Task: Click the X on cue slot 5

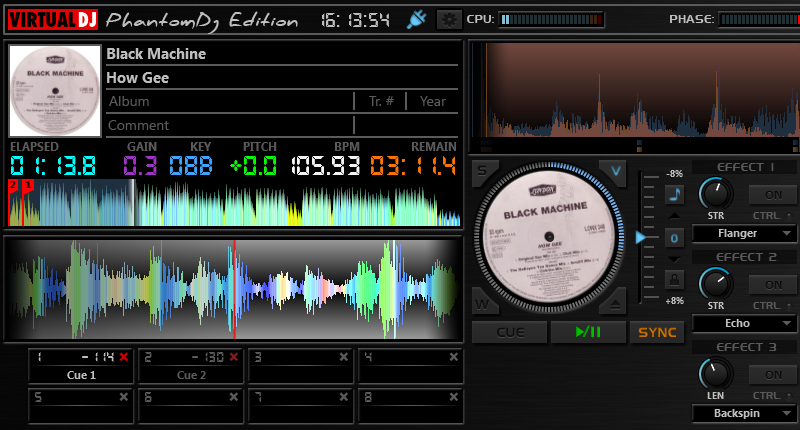Action: [123, 397]
